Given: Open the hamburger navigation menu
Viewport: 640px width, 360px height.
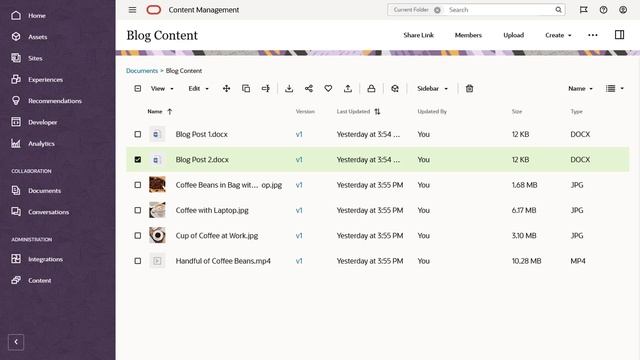Looking at the screenshot, I should (x=132, y=10).
